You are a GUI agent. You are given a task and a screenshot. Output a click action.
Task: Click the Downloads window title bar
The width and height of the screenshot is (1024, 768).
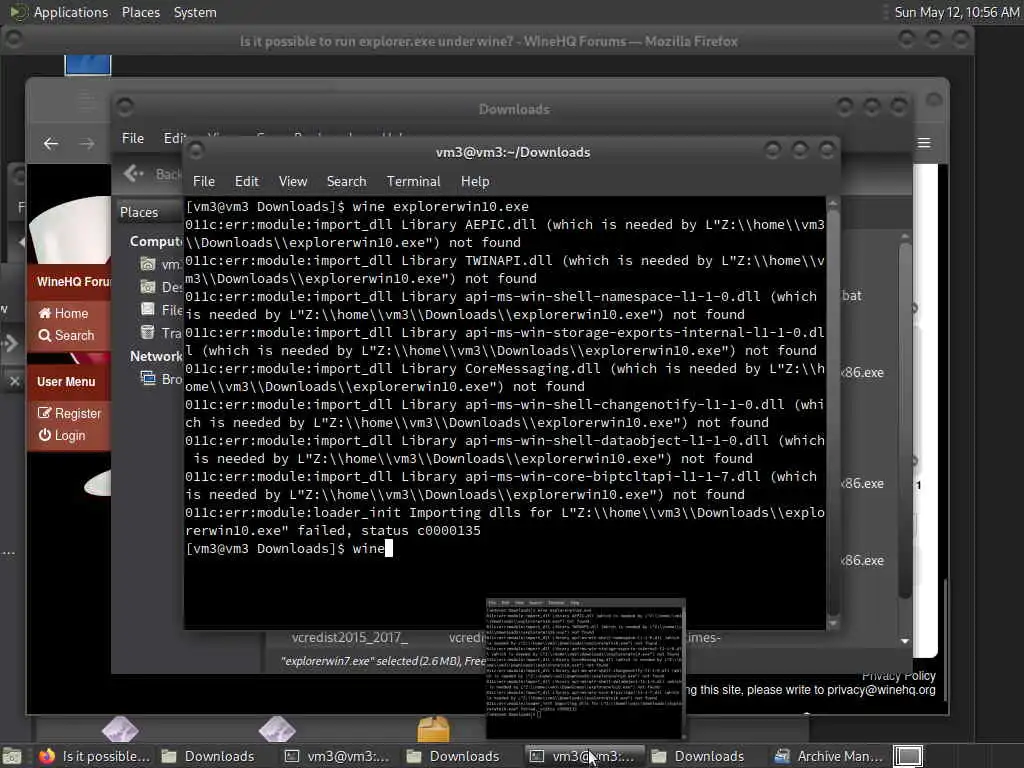(x=514, y=108)
